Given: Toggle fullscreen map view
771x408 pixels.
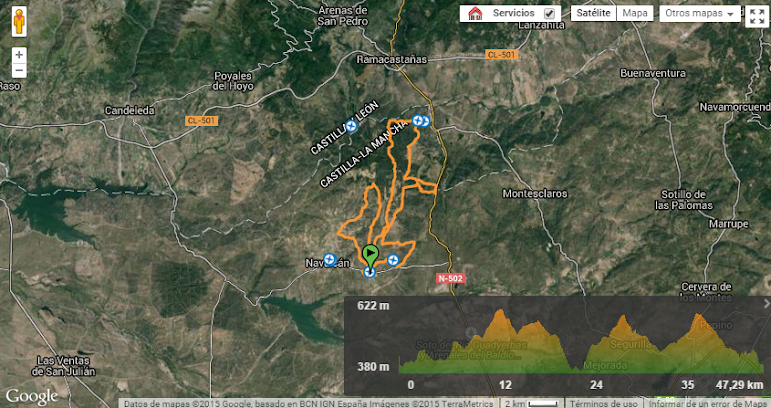Looking at the screenshot, I should [x=755, y=17].
